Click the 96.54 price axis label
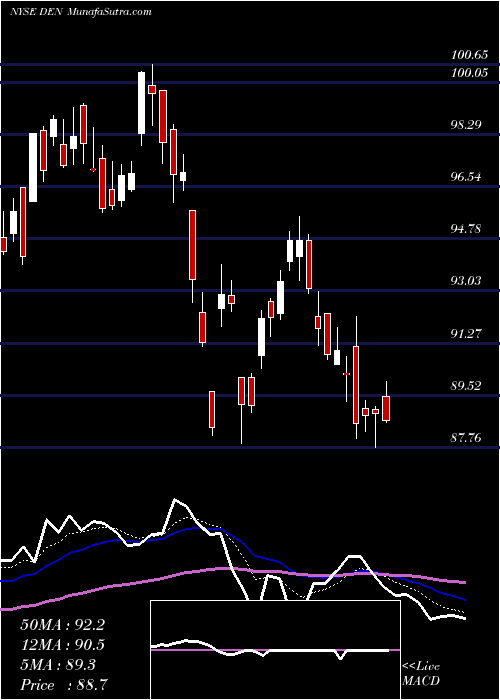Viewport: 500px width, 700px height. pyautogui.click(x=466, y=177)
